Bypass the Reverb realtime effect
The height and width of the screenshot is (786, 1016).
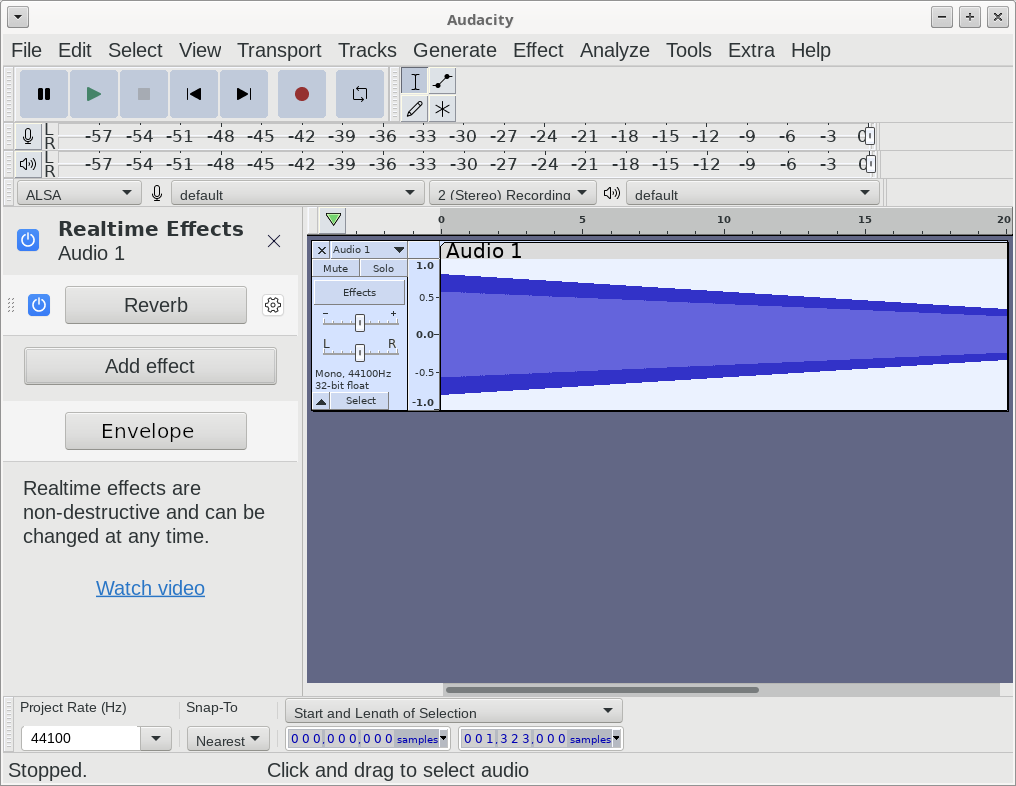pyautogui.click(x=39, y=305)
